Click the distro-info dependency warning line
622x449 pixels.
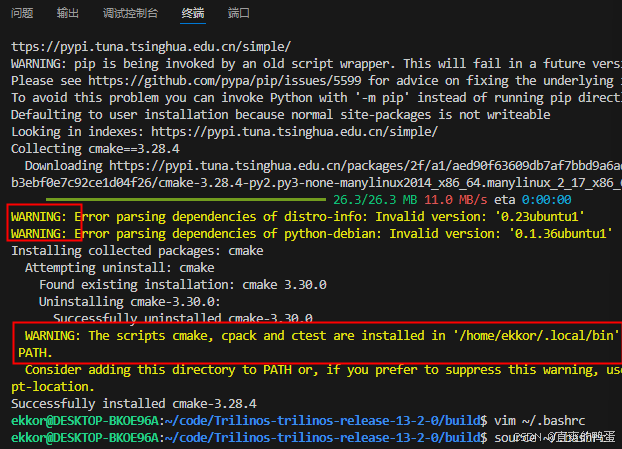click(x=298, y=217)
